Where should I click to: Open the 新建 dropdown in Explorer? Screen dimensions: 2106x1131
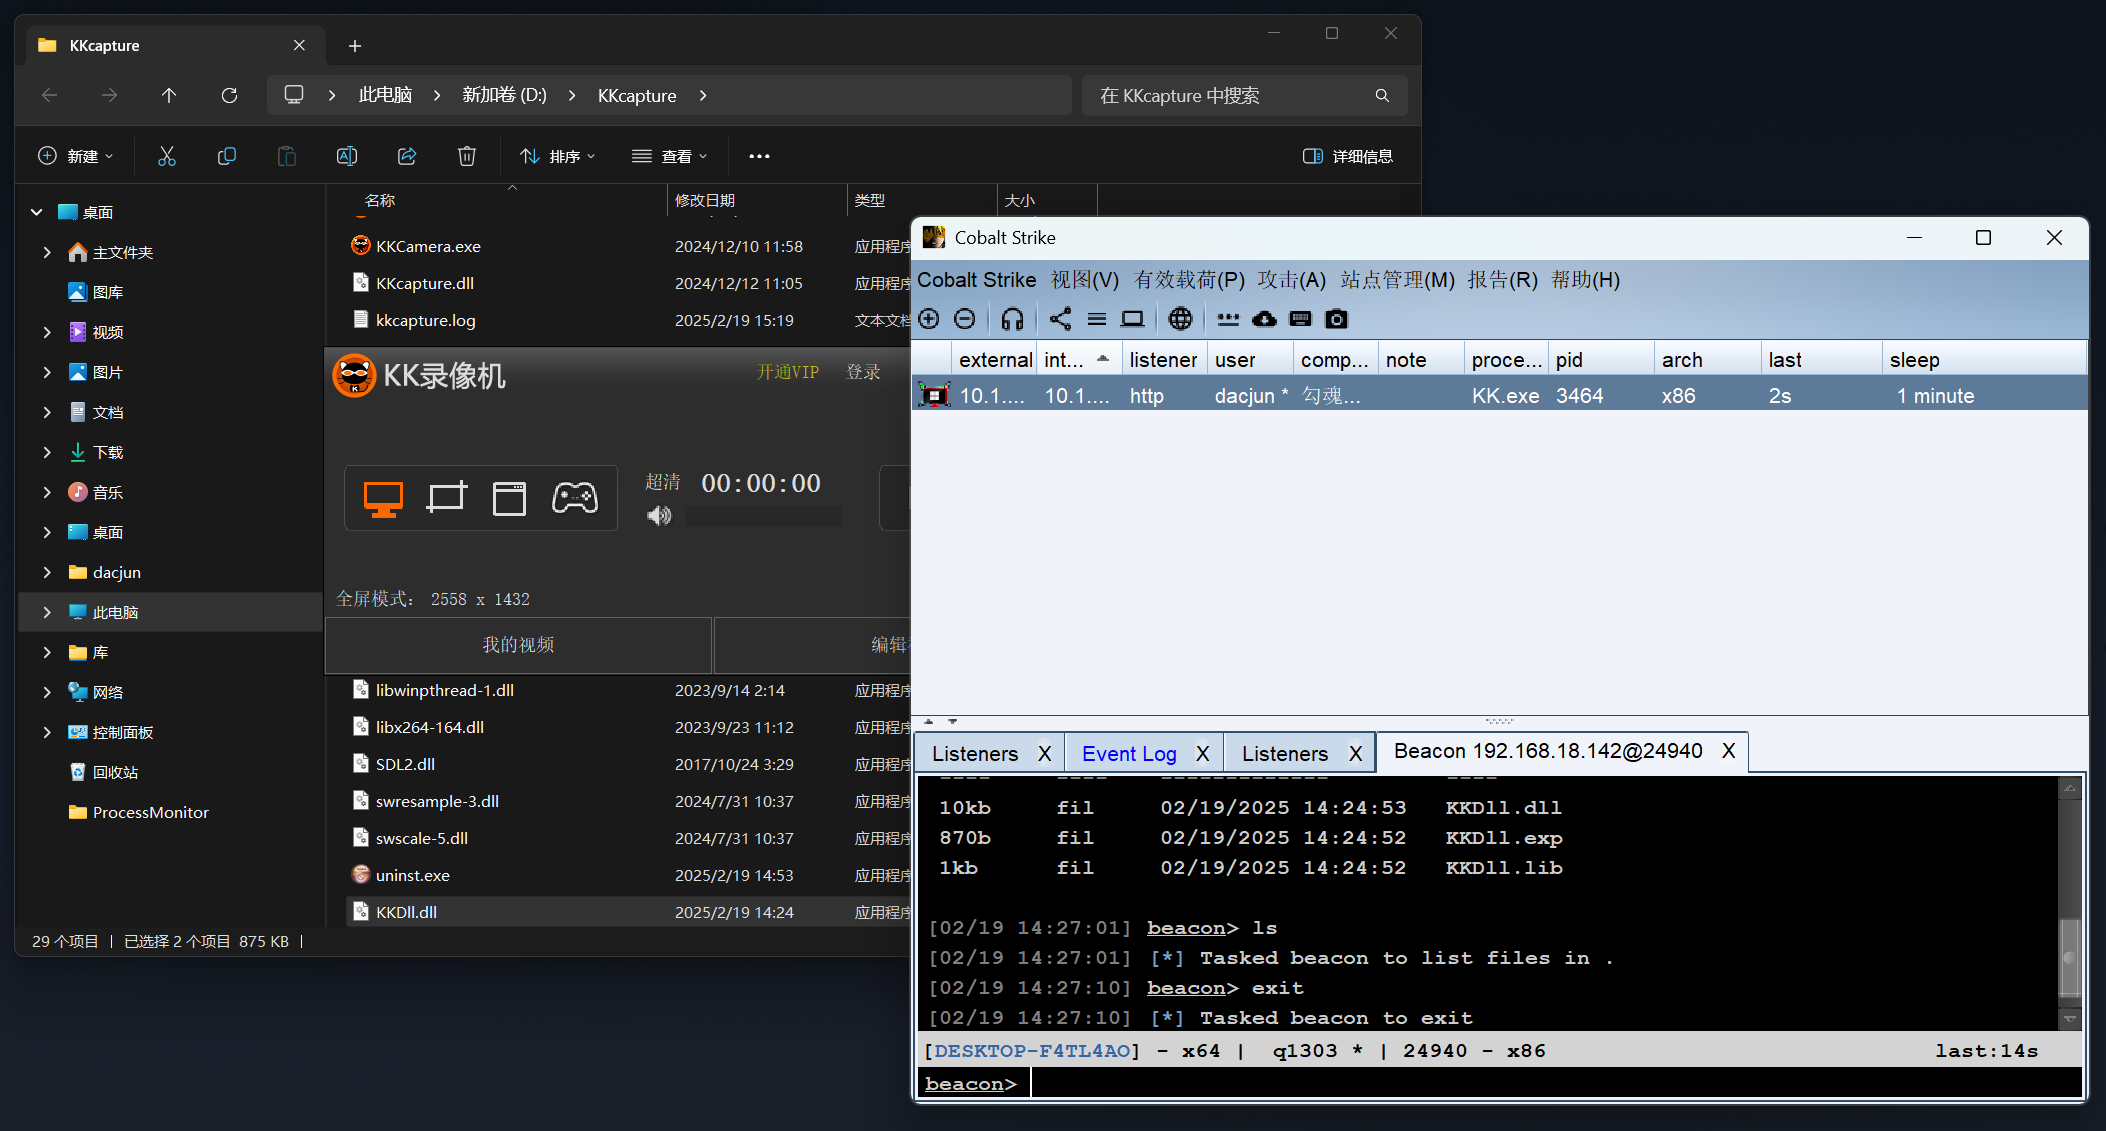(x=76, y=156)
